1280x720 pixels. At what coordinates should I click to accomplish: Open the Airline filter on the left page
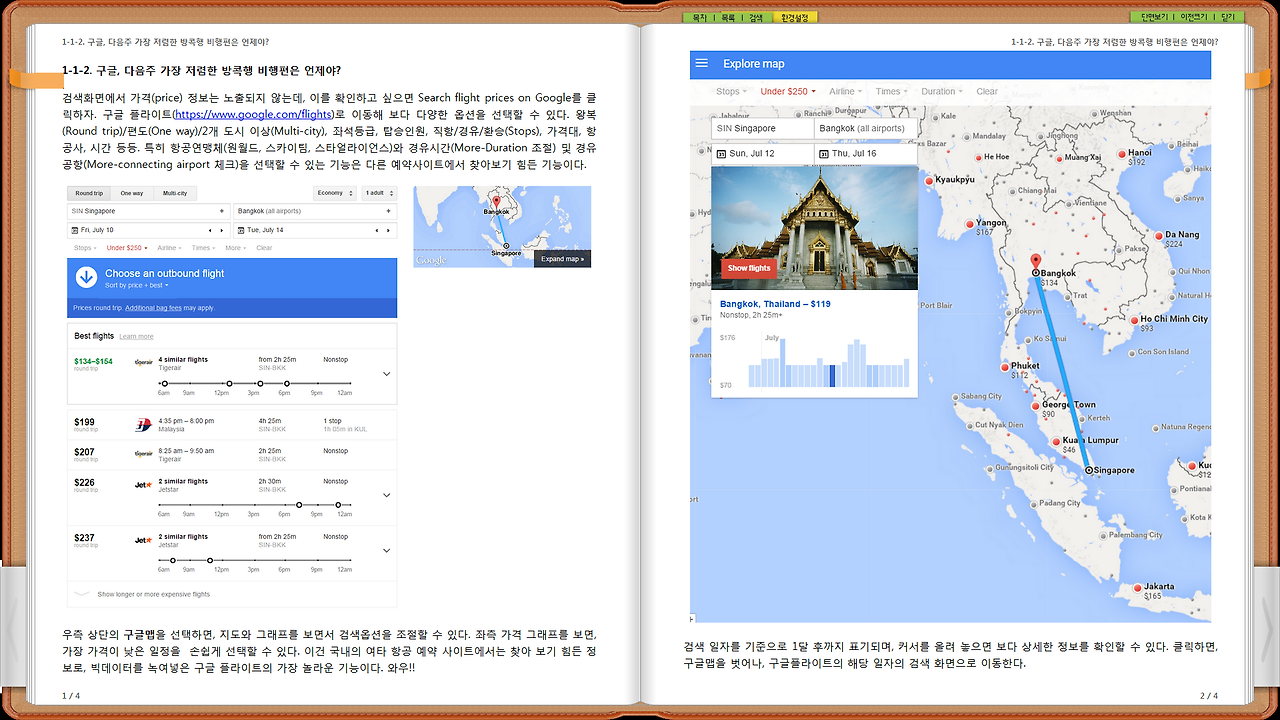[168, 248]
